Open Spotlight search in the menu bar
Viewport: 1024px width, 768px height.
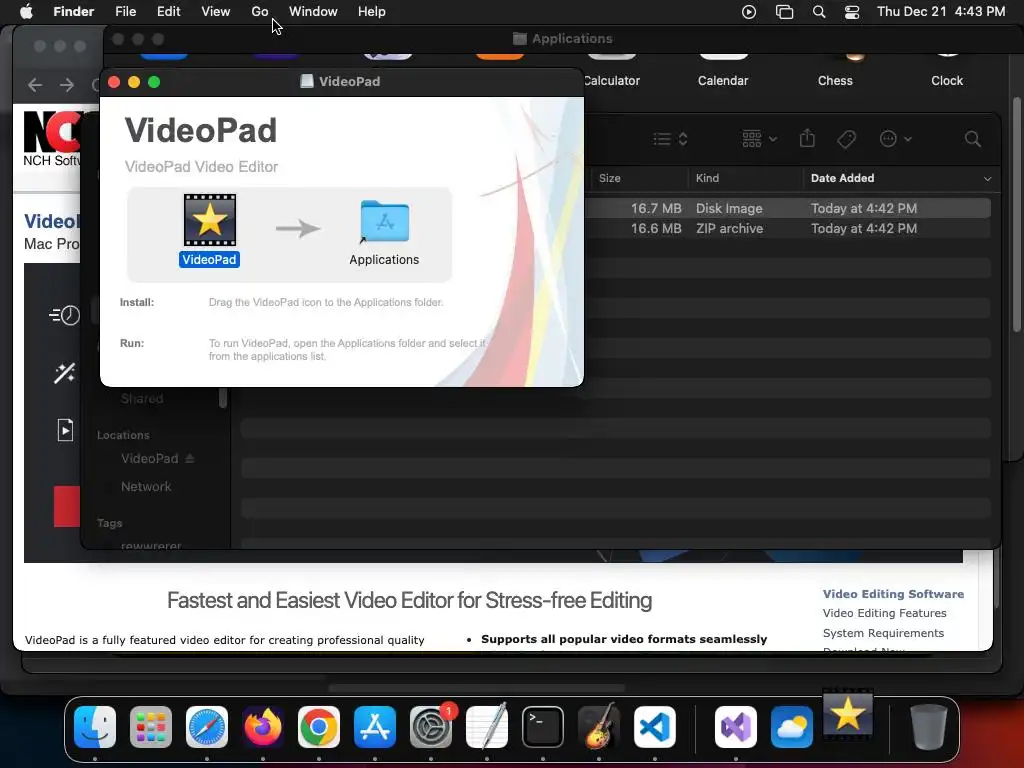818,12
